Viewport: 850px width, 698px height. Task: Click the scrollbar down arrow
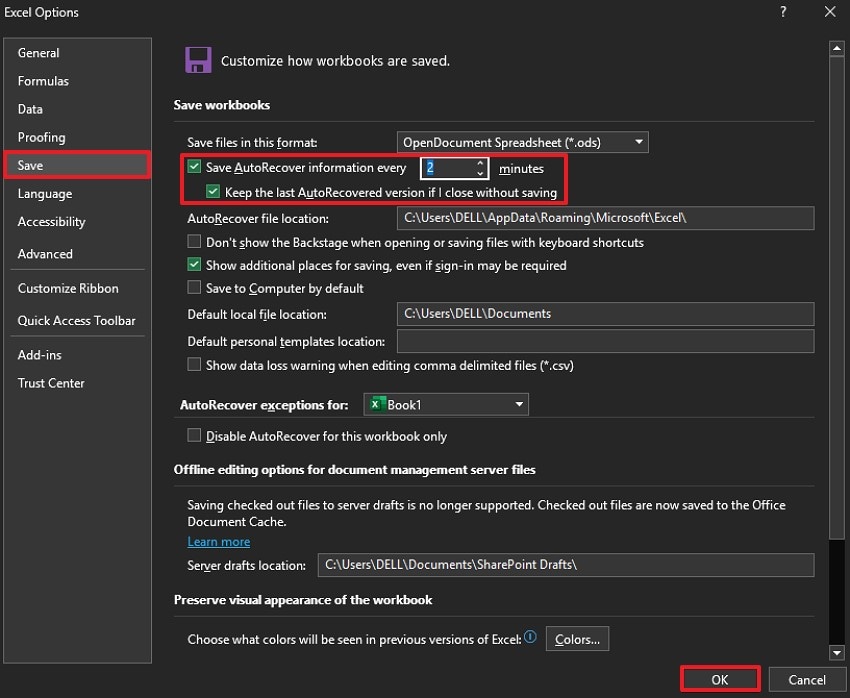pyautogui.click(x=838, y=653)
